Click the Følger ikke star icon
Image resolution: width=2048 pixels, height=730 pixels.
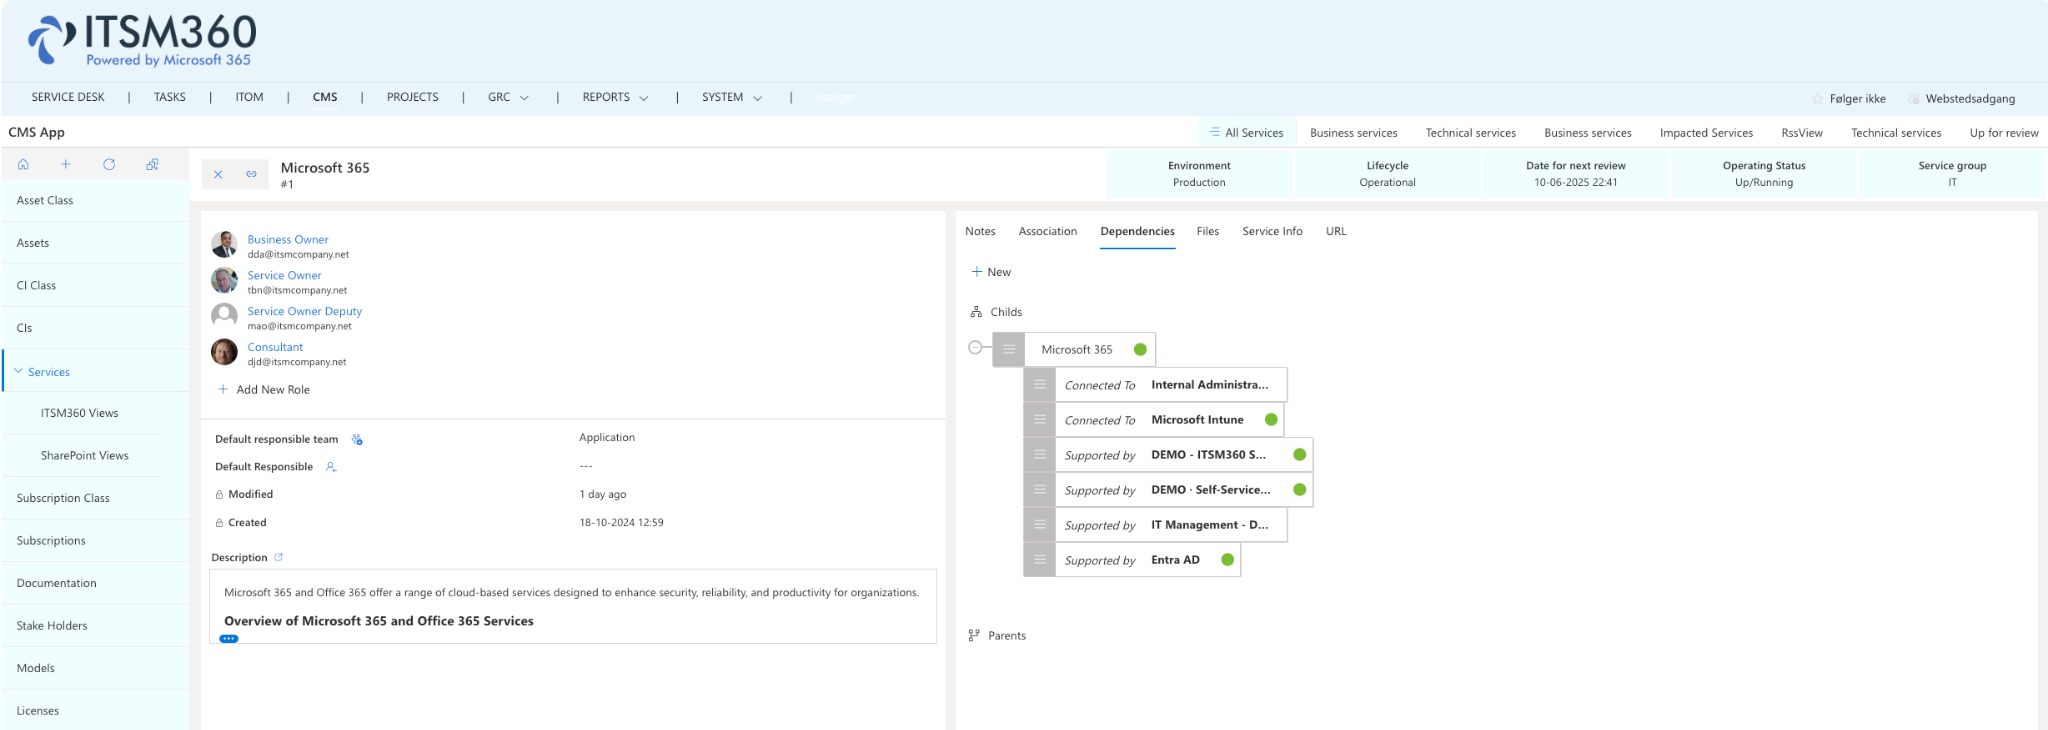1818,99
